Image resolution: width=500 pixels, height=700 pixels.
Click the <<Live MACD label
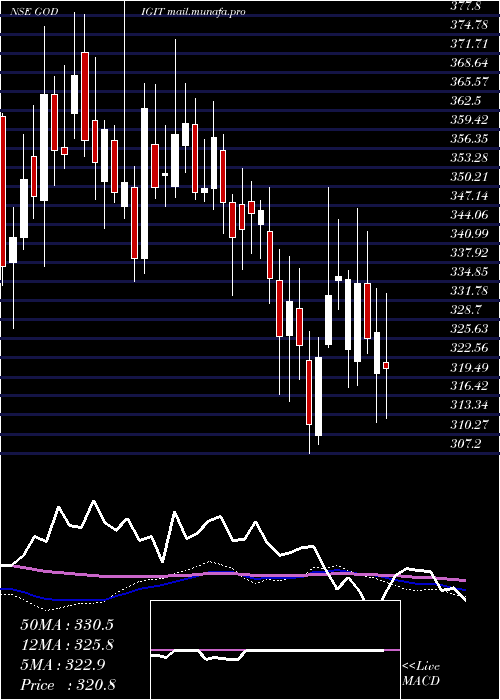click(421, 674)
